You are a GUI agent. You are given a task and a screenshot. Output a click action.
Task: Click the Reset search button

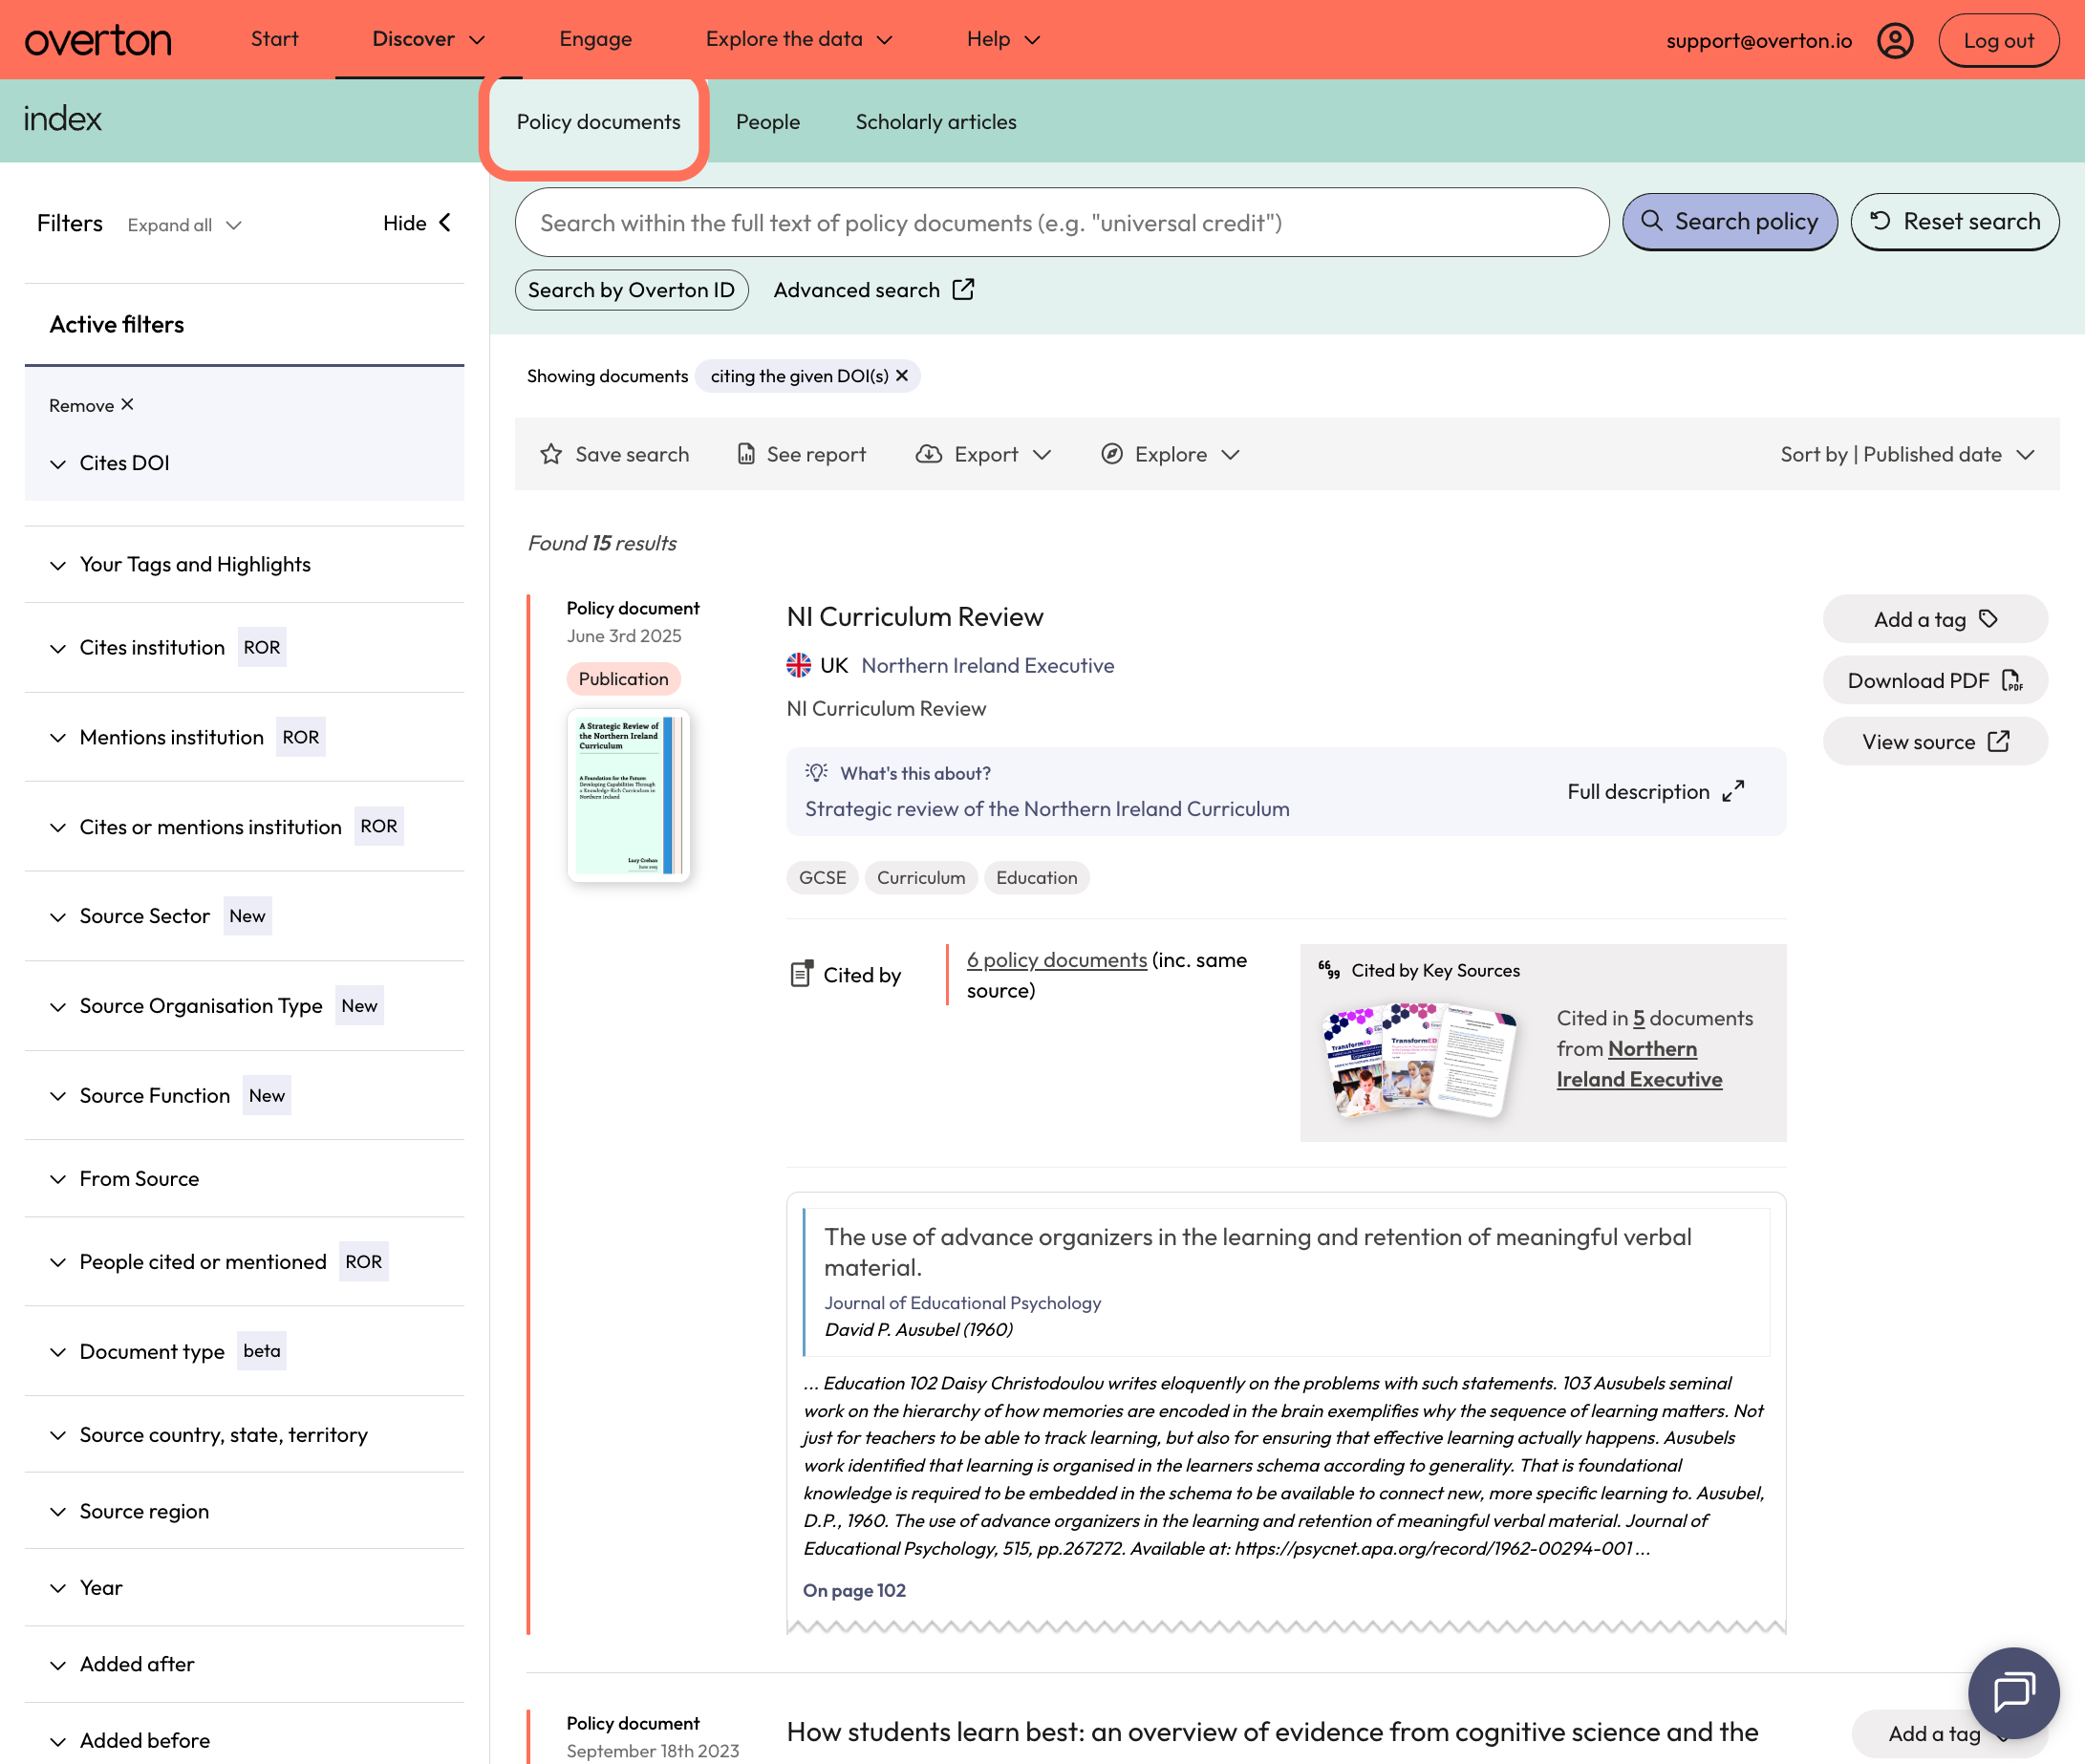coord(1954,221)
